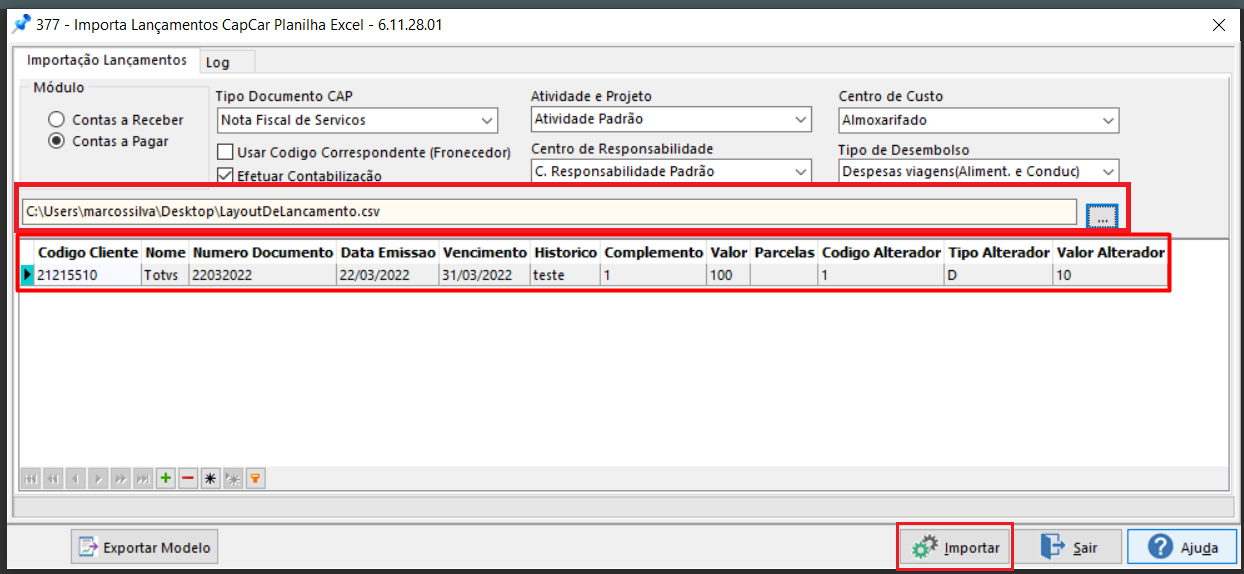Image resolution: width=1244 pixels, height=574 pixels.
Task: Click Data Emissao column header
Action: (388, 253)
